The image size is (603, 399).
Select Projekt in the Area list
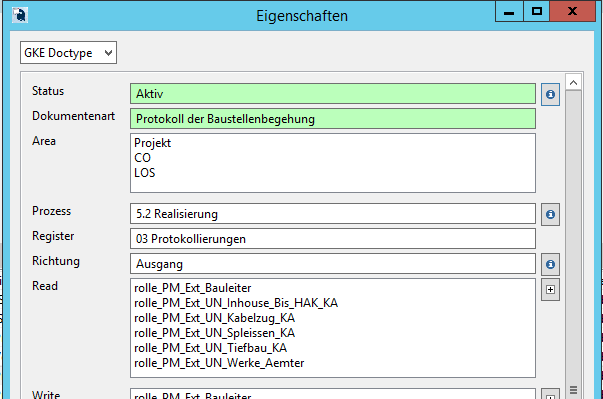[x=152, y=143]
